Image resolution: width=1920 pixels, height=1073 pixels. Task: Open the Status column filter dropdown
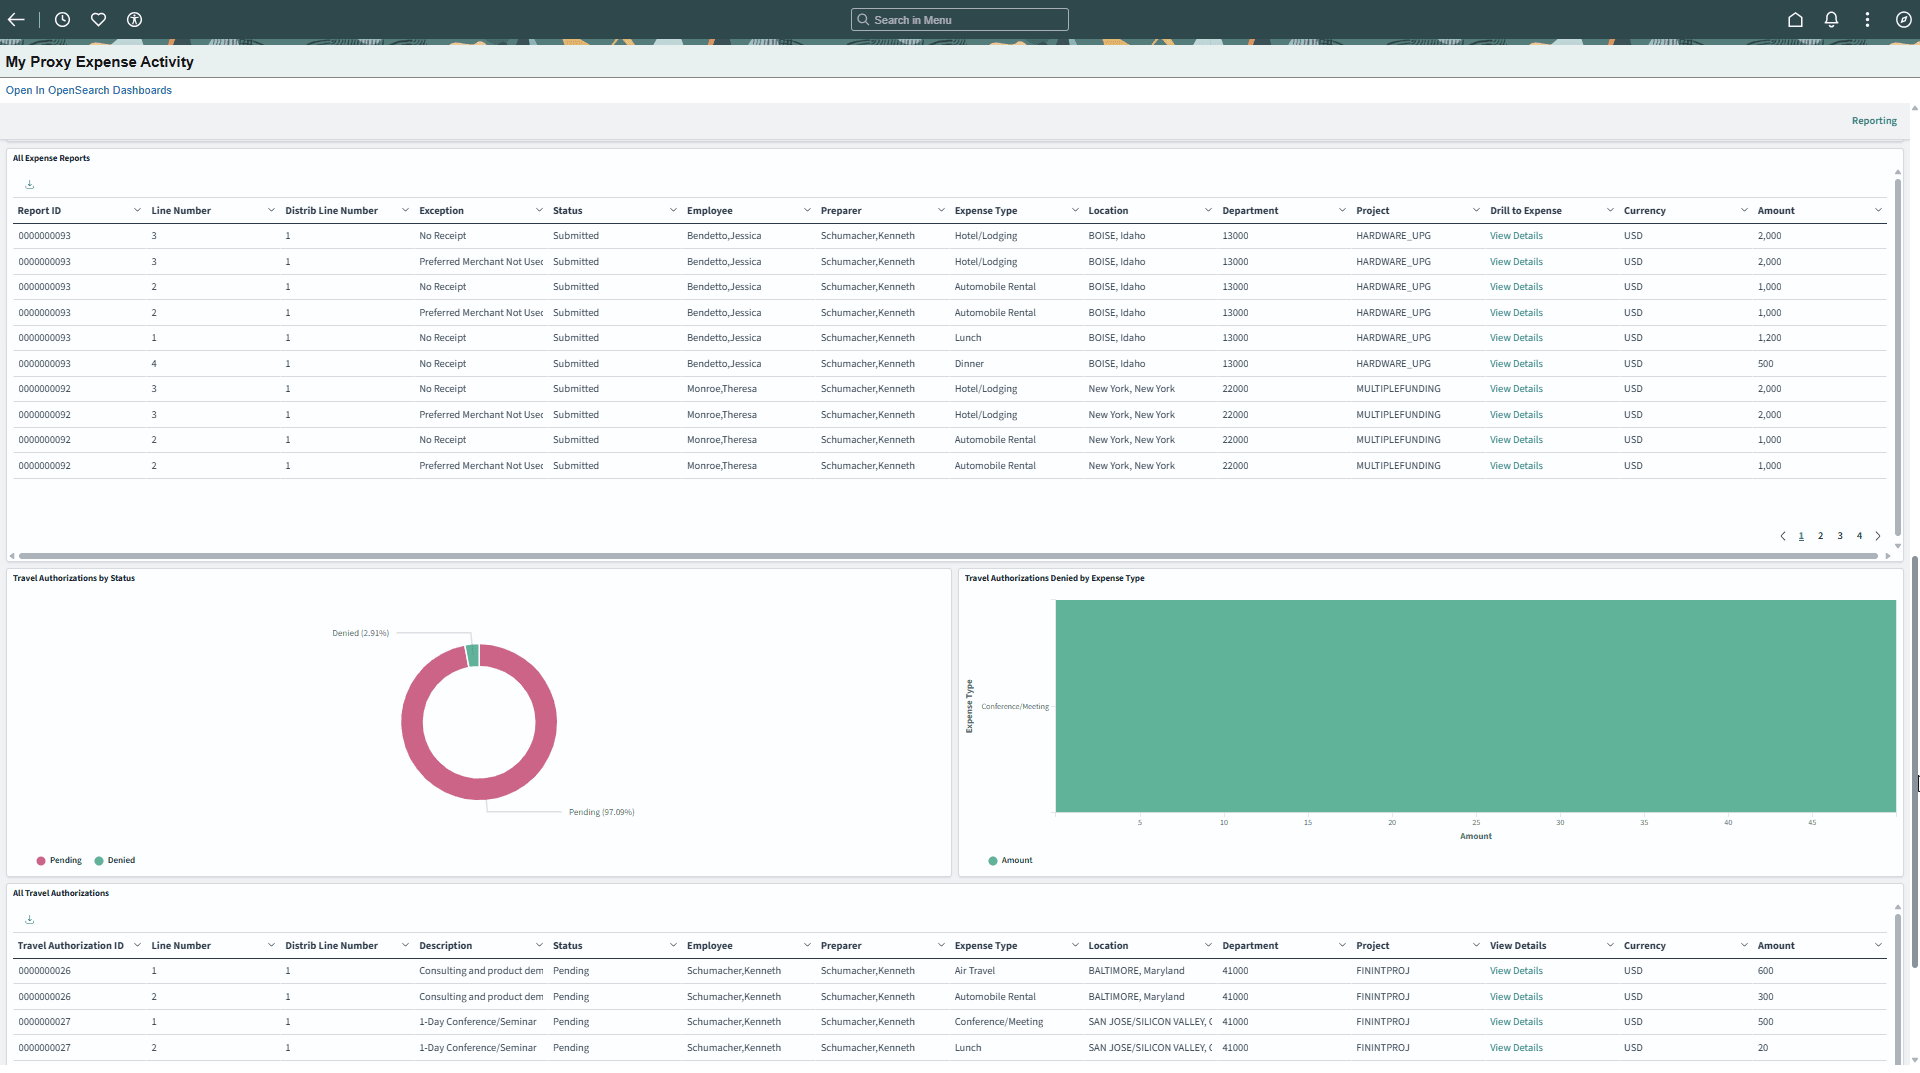(672, 210)
